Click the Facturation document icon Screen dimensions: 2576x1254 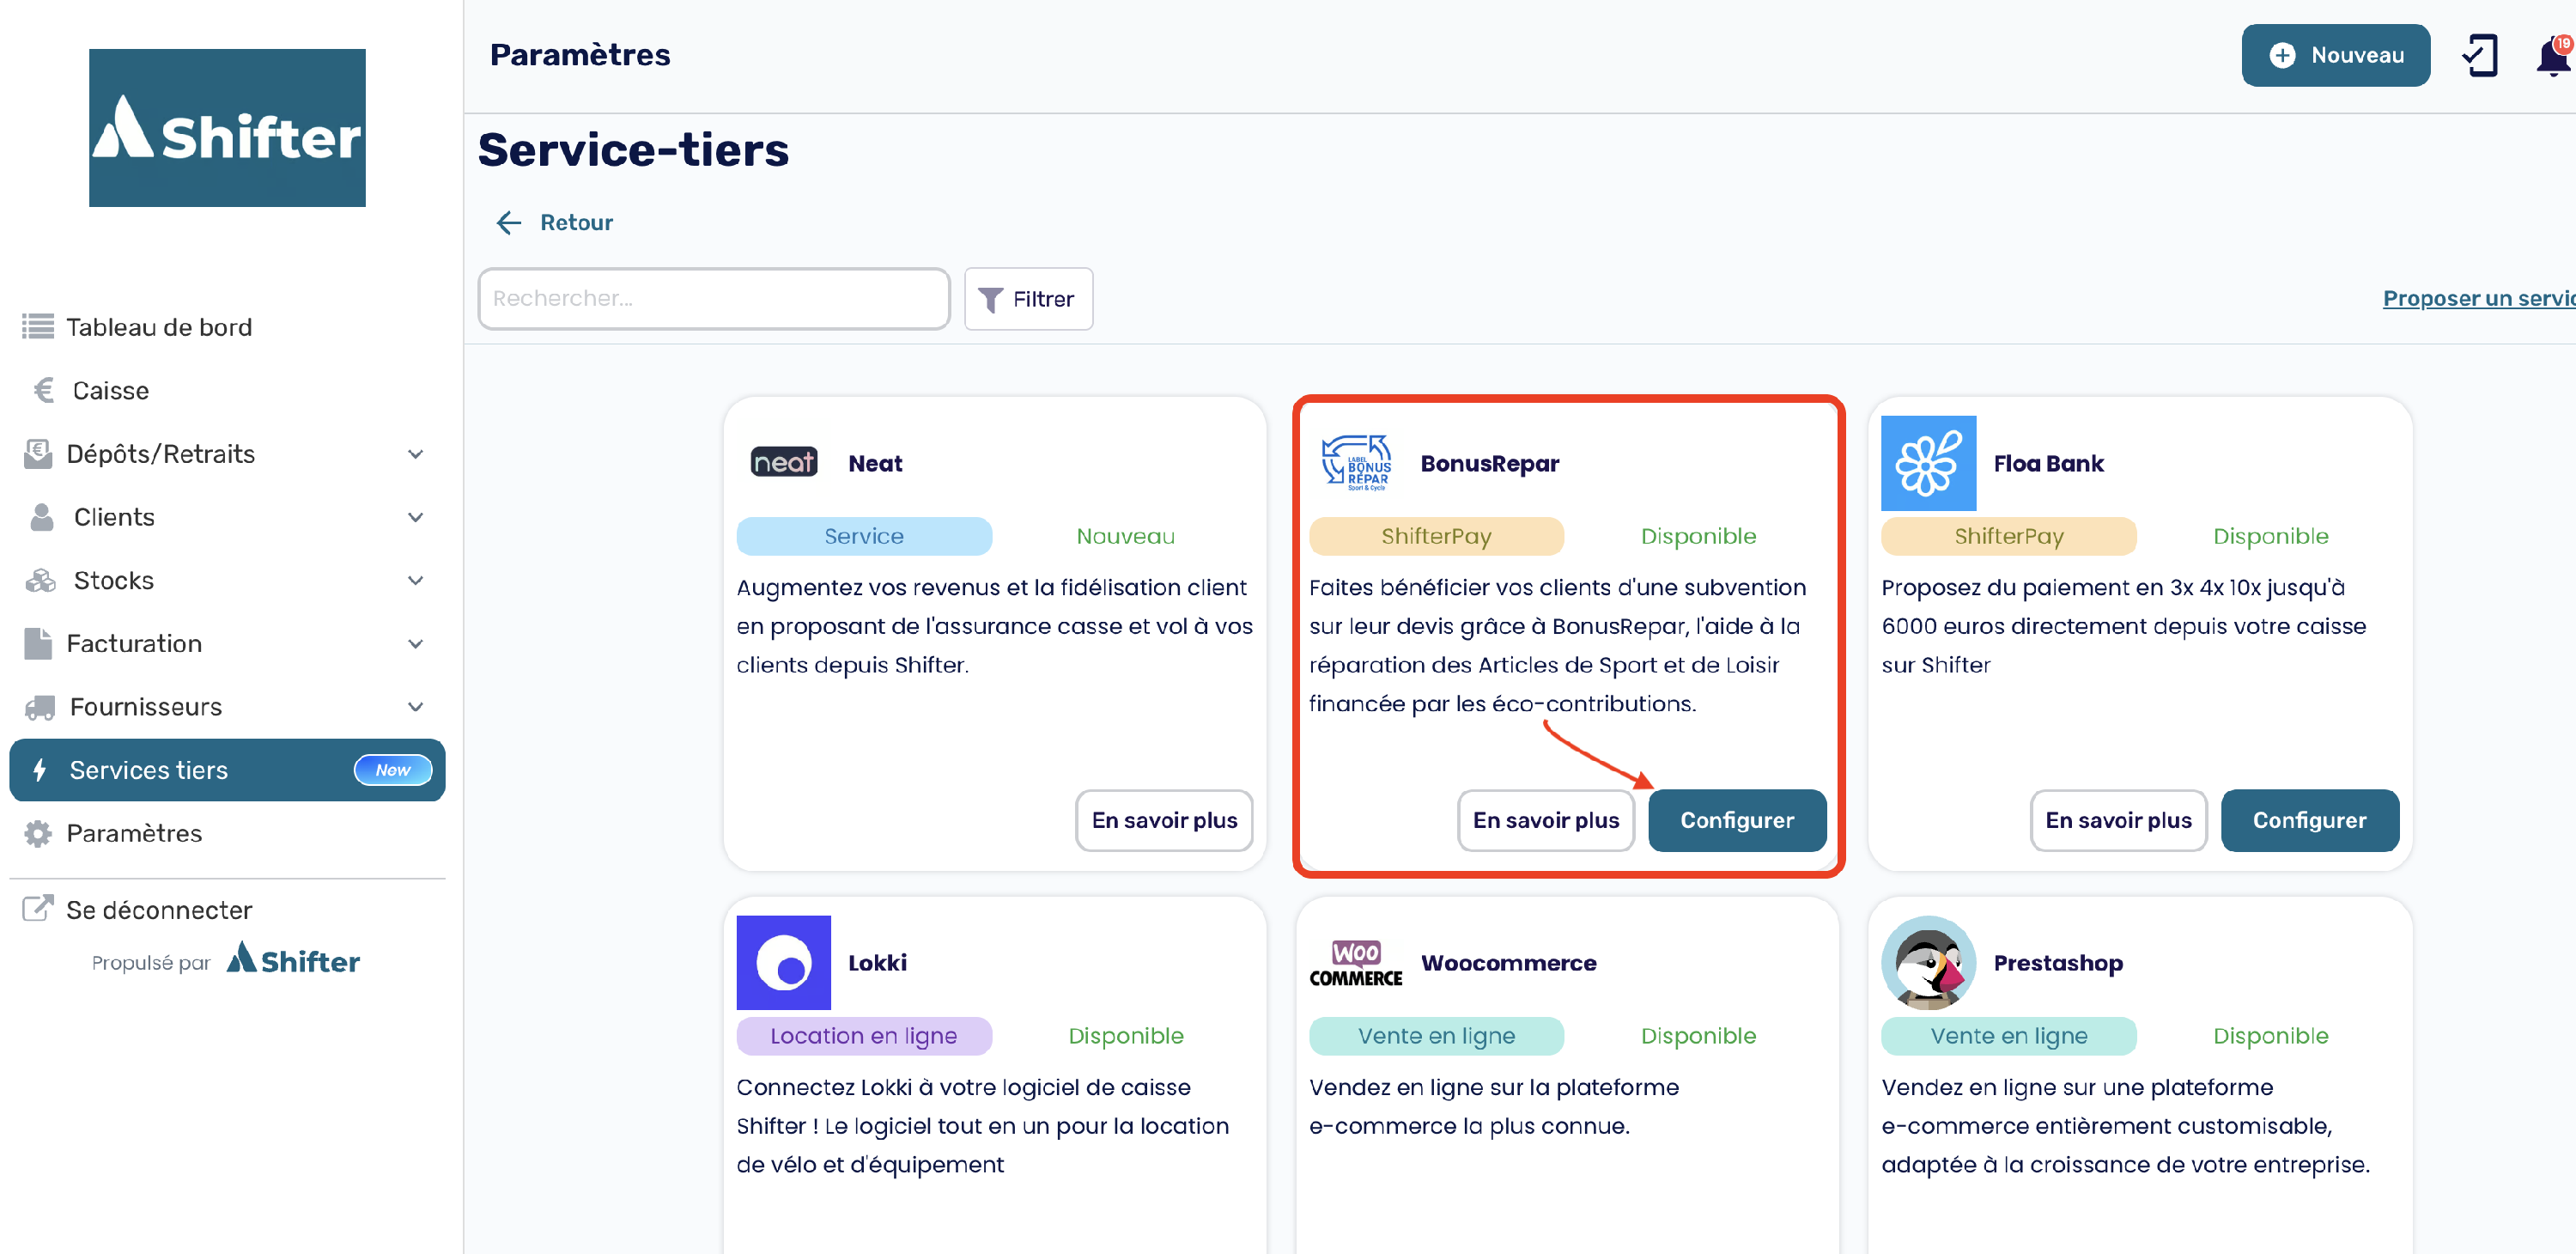point(38,643)
